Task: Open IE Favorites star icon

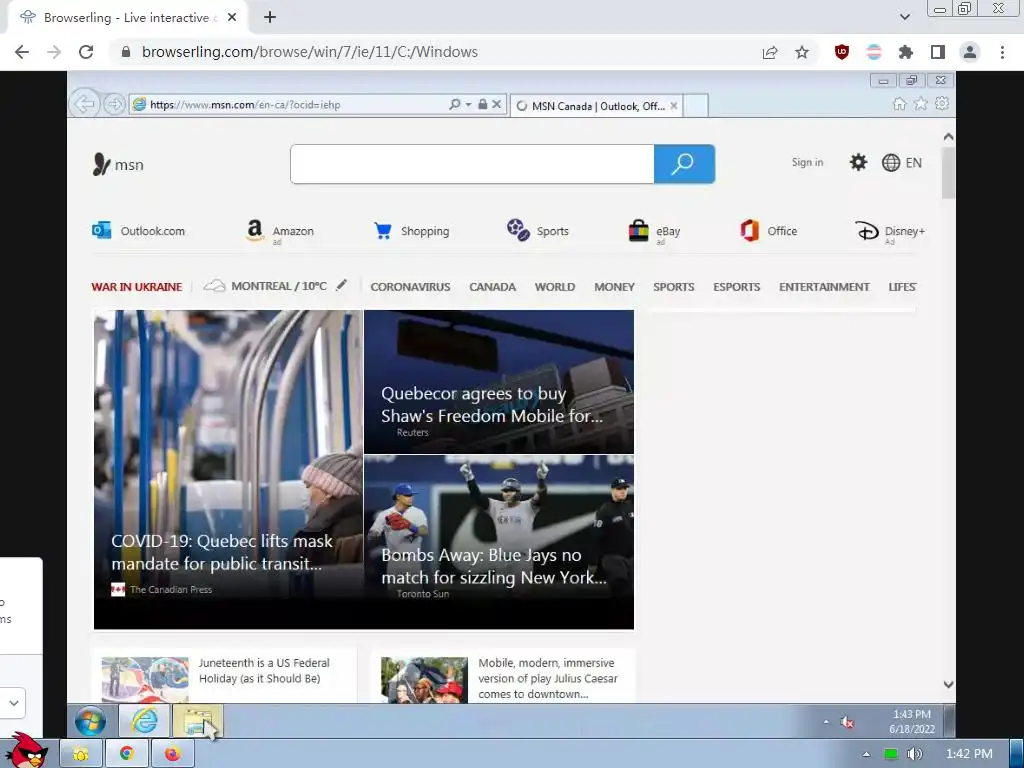Action: [921, 104]
